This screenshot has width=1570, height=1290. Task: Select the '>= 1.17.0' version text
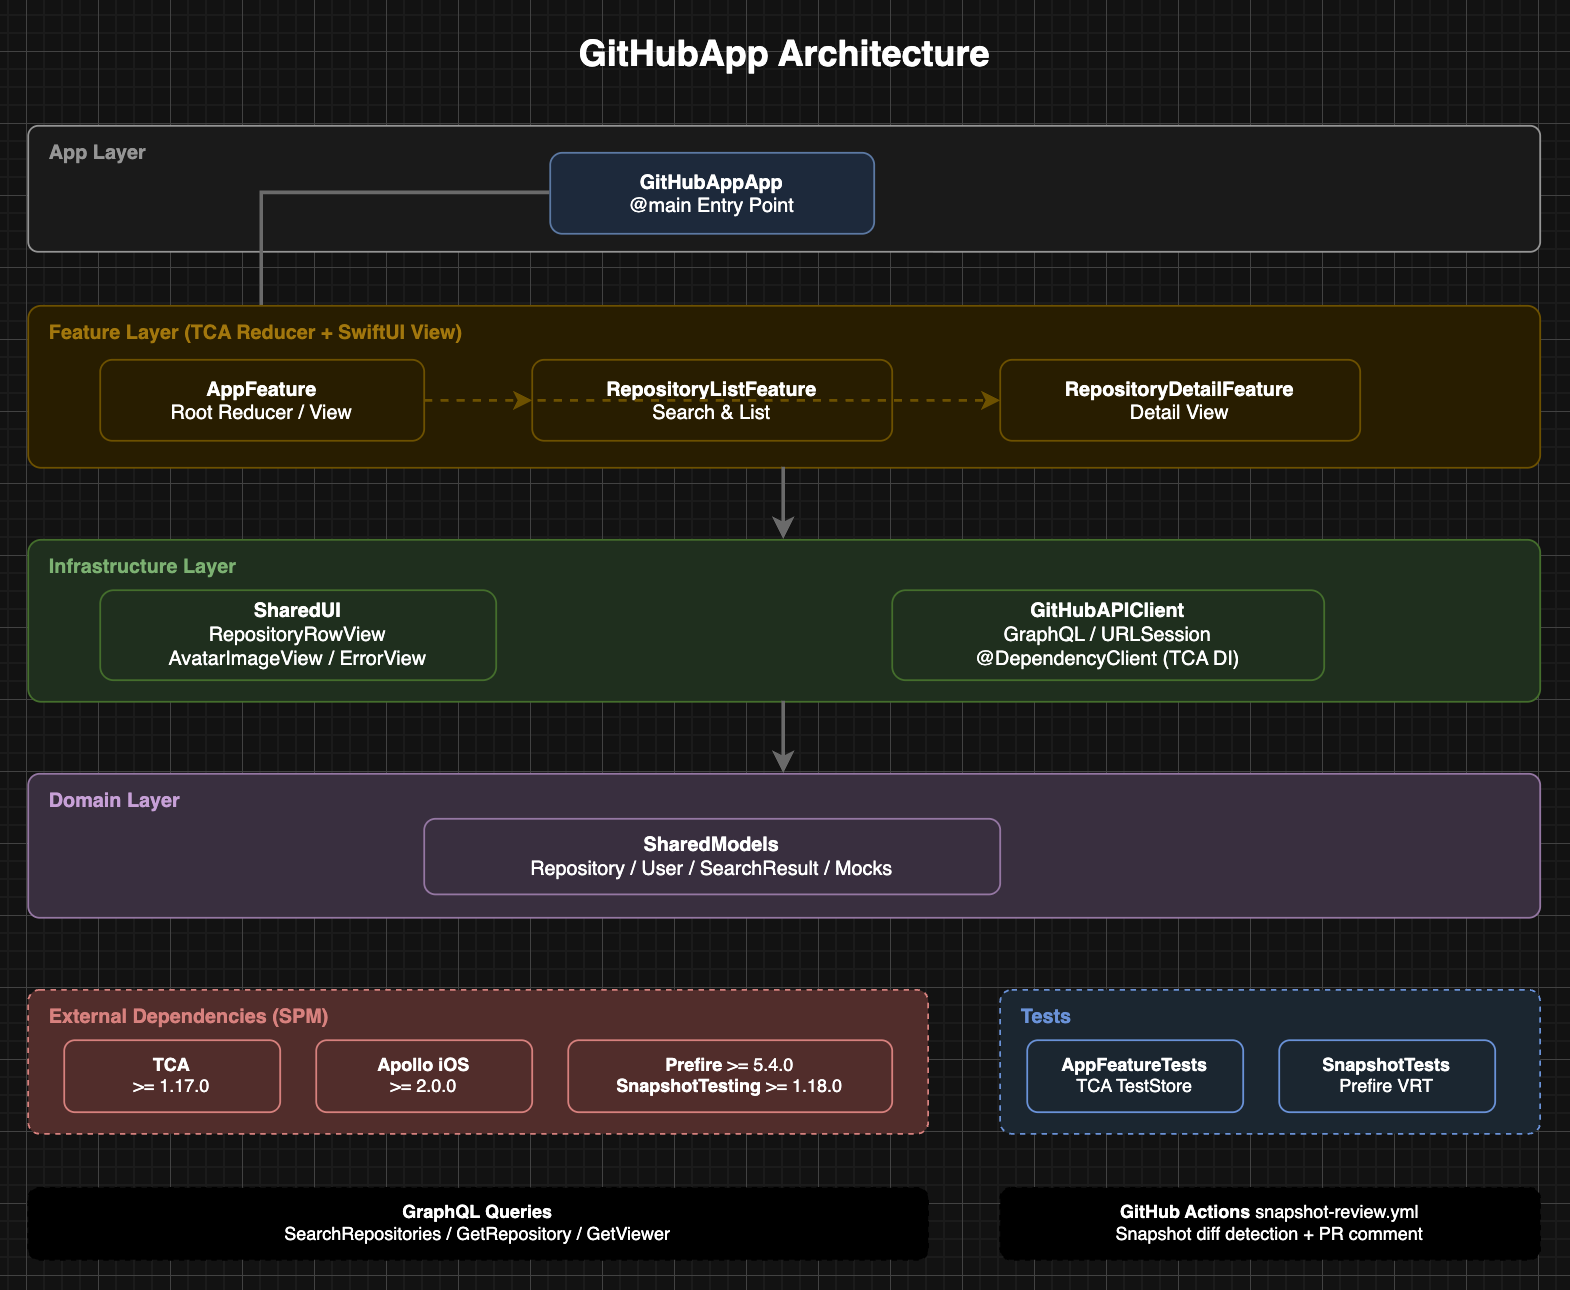[171, 1086]
